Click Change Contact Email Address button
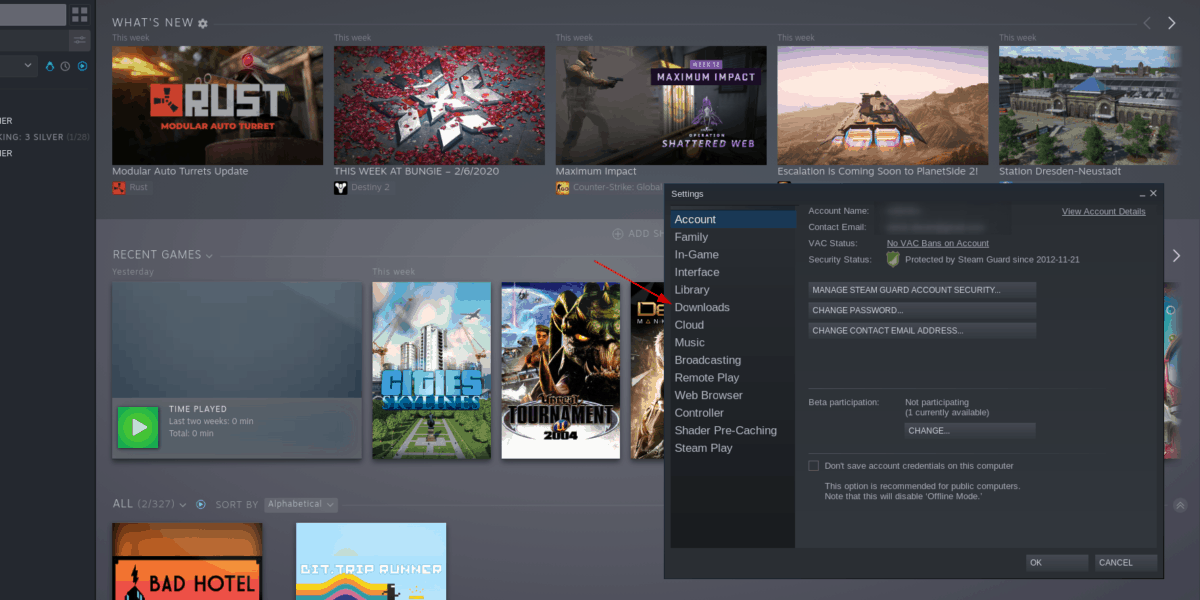The width and height of the screenshot is (1200, 600). point(922,330)
